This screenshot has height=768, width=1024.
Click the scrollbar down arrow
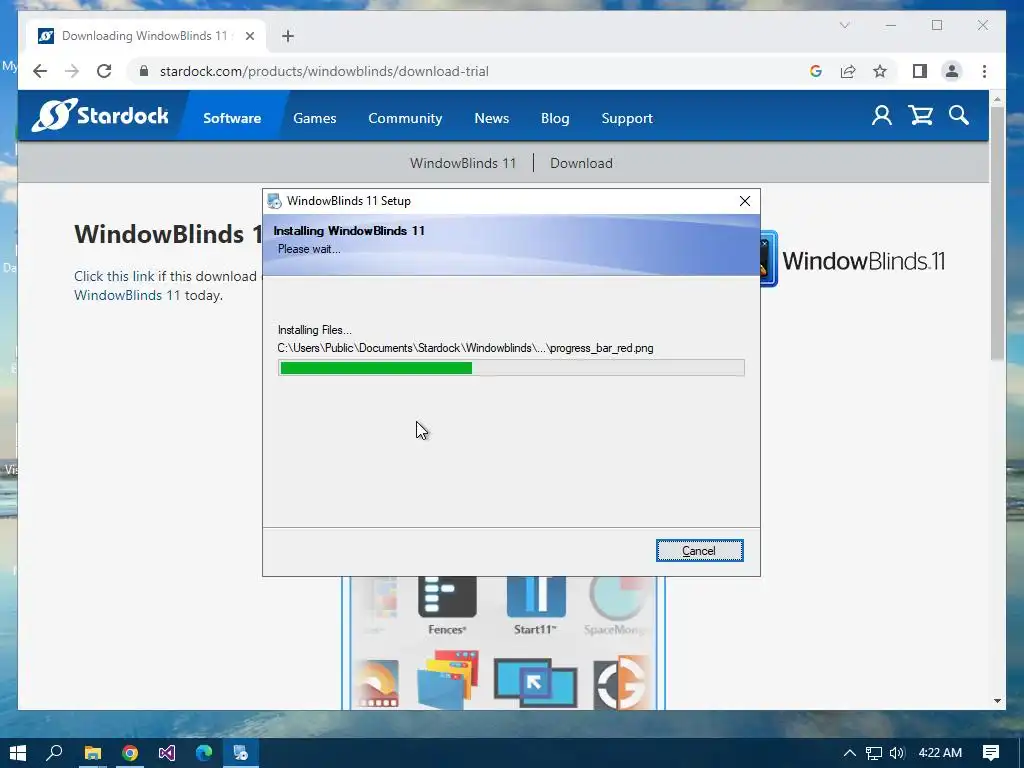[997, 701]
